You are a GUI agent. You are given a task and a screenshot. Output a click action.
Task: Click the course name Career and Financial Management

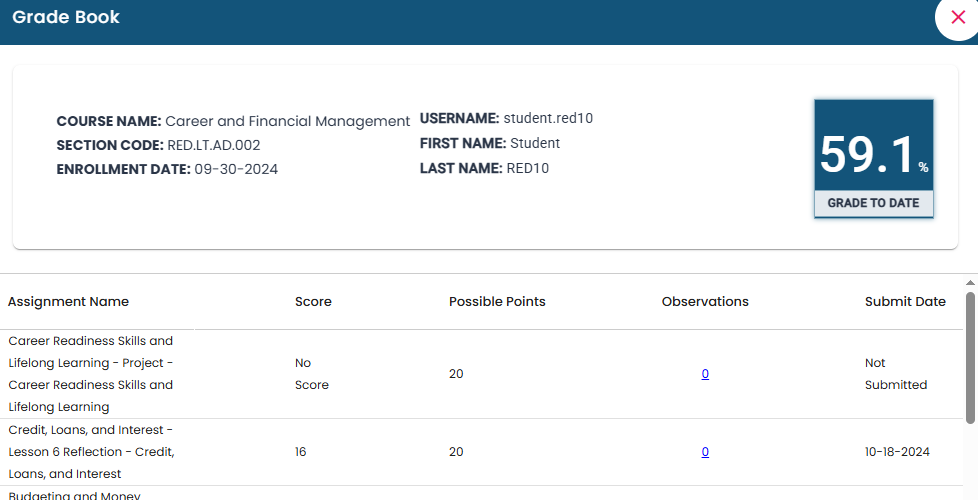(x=287, y=121)
